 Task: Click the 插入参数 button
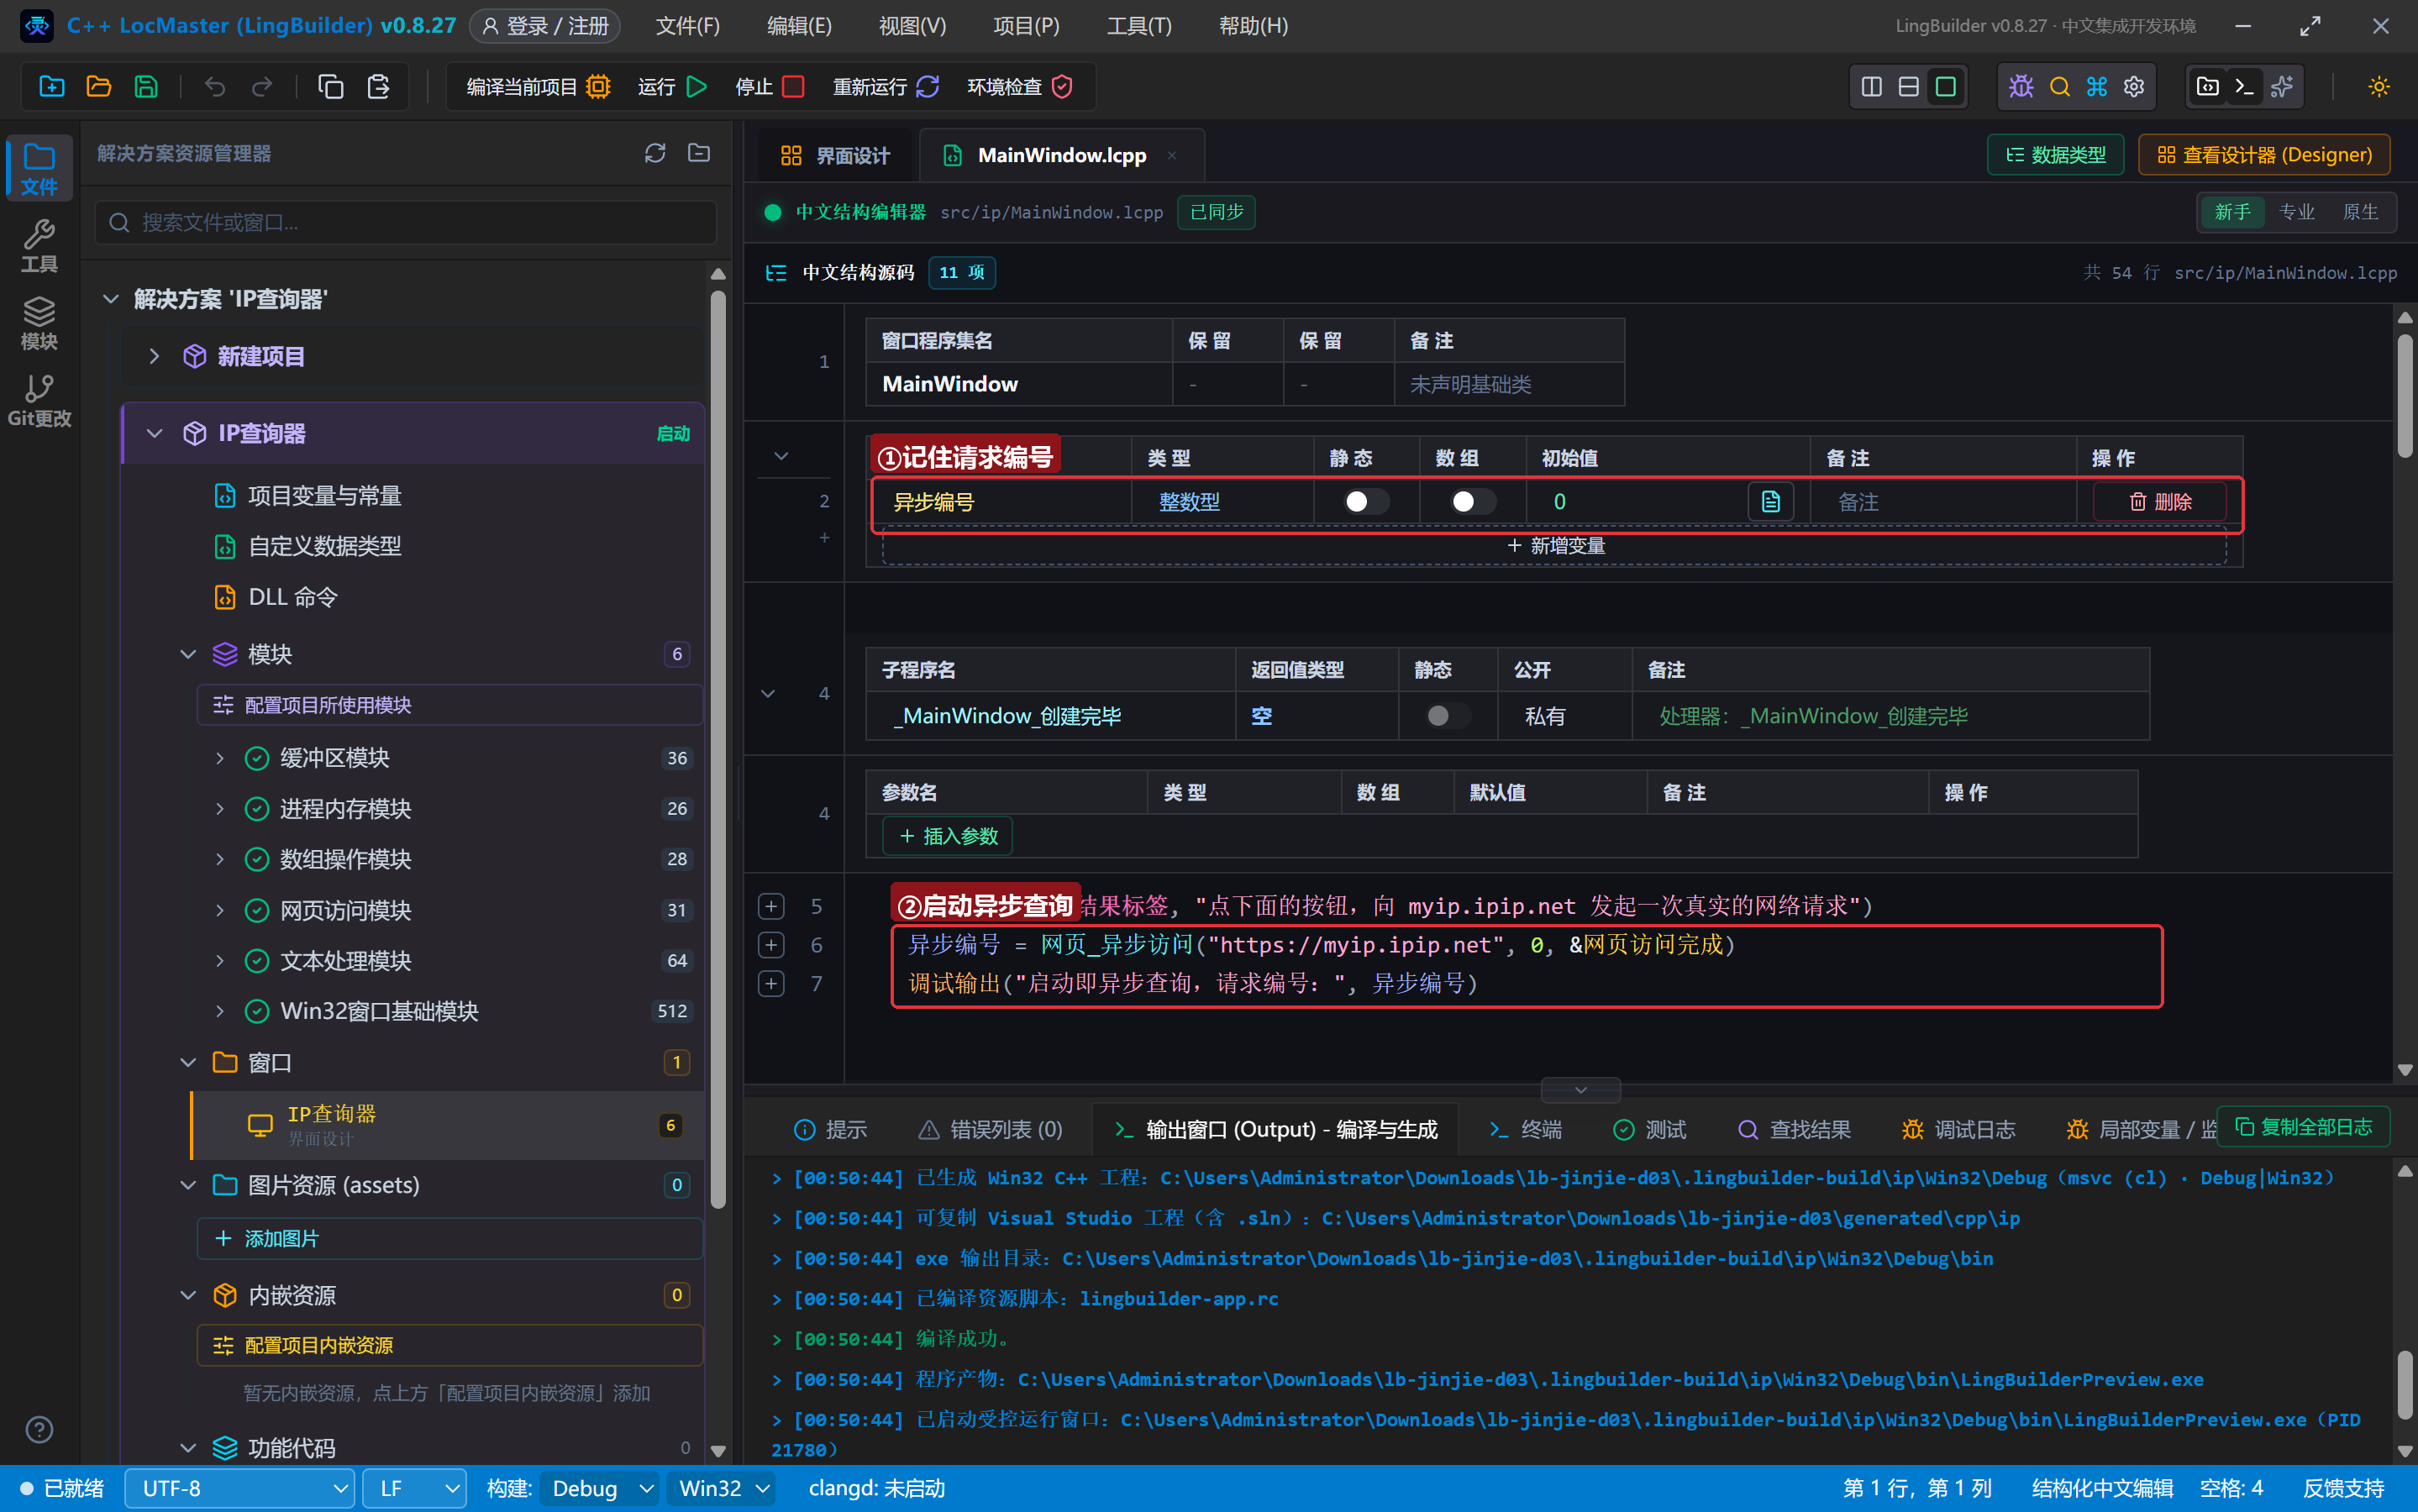[947, 836]
